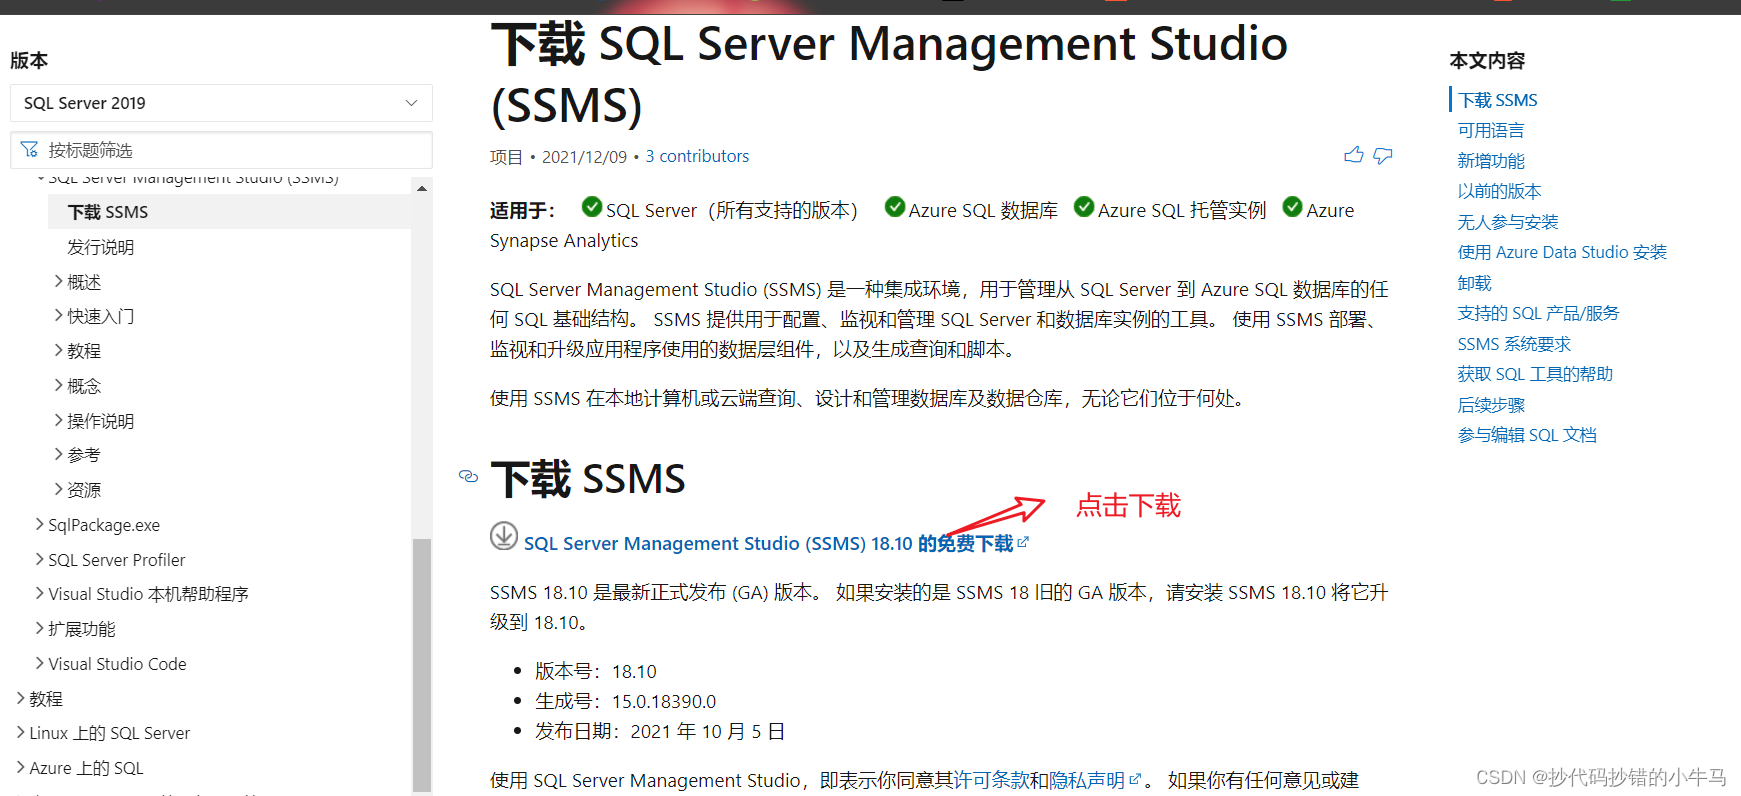
Task: Jump to 获取 SQL 工具的帮助 section
Action: click(1535, 374)
